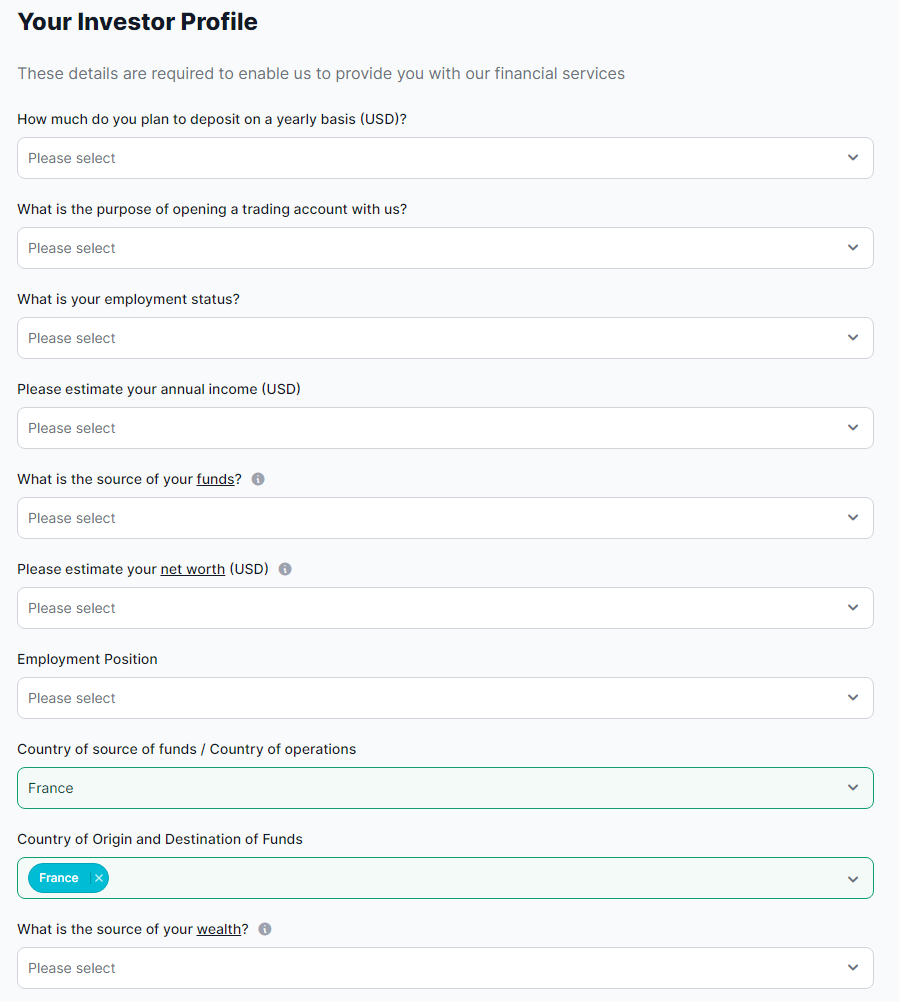The image size is (899, 1002).
Task: Open the source of funds dropdown
Action: 445,518
